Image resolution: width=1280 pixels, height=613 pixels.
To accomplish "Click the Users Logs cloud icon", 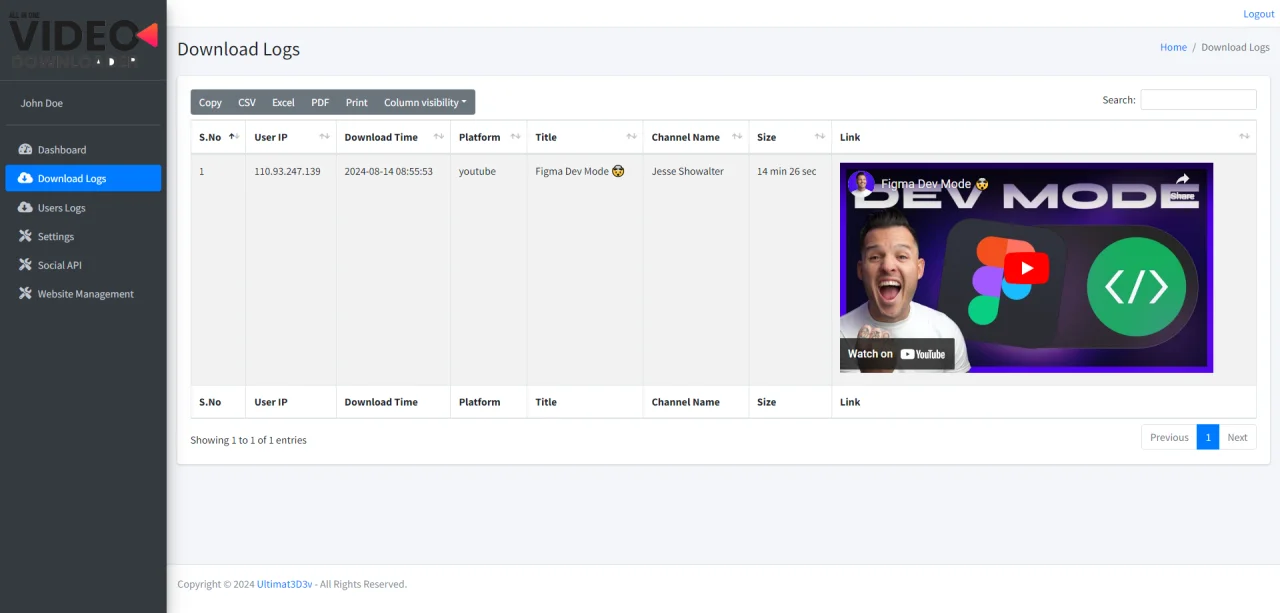I will point(25,207).
